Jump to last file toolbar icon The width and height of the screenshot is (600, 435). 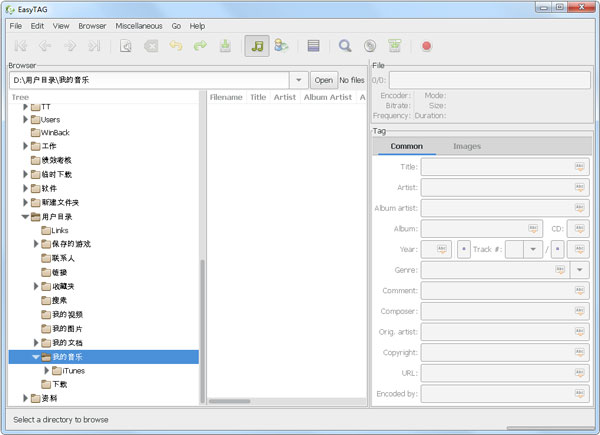pos(95,46)
